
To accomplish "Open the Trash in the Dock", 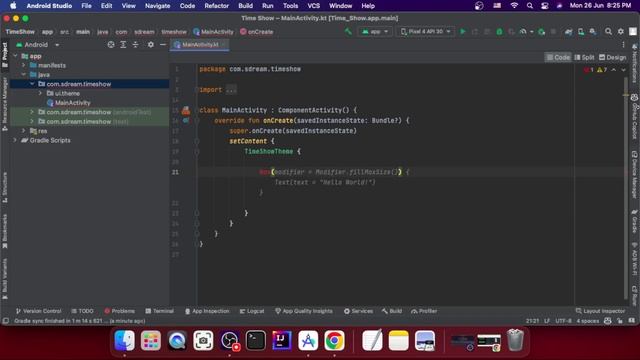I will coord(515,340).
